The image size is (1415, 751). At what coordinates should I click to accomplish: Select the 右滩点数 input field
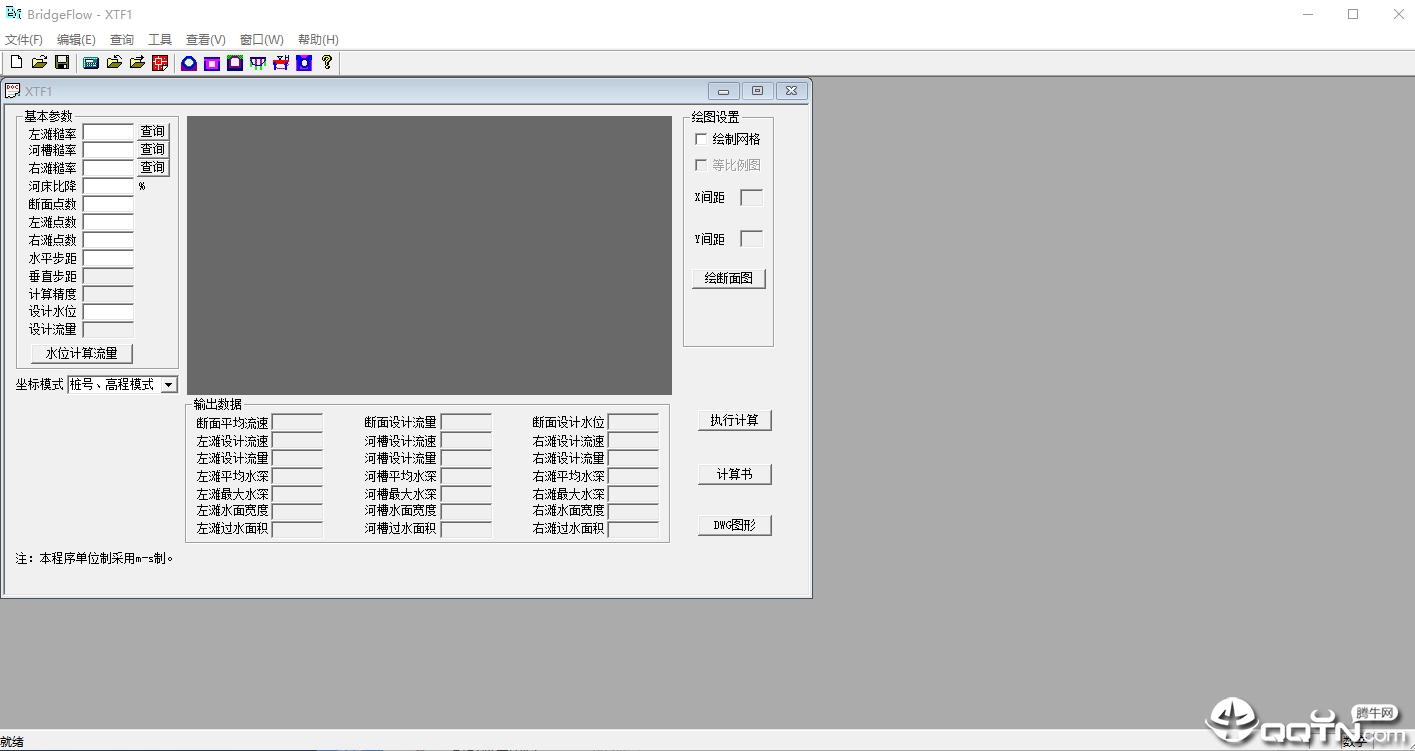pyautogui.click(x=108, y=240)
